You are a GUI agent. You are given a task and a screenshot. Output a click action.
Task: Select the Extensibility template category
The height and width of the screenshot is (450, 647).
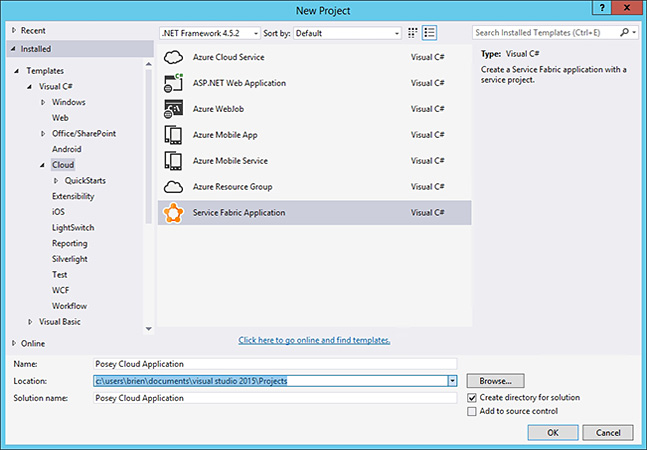(73, 196)
